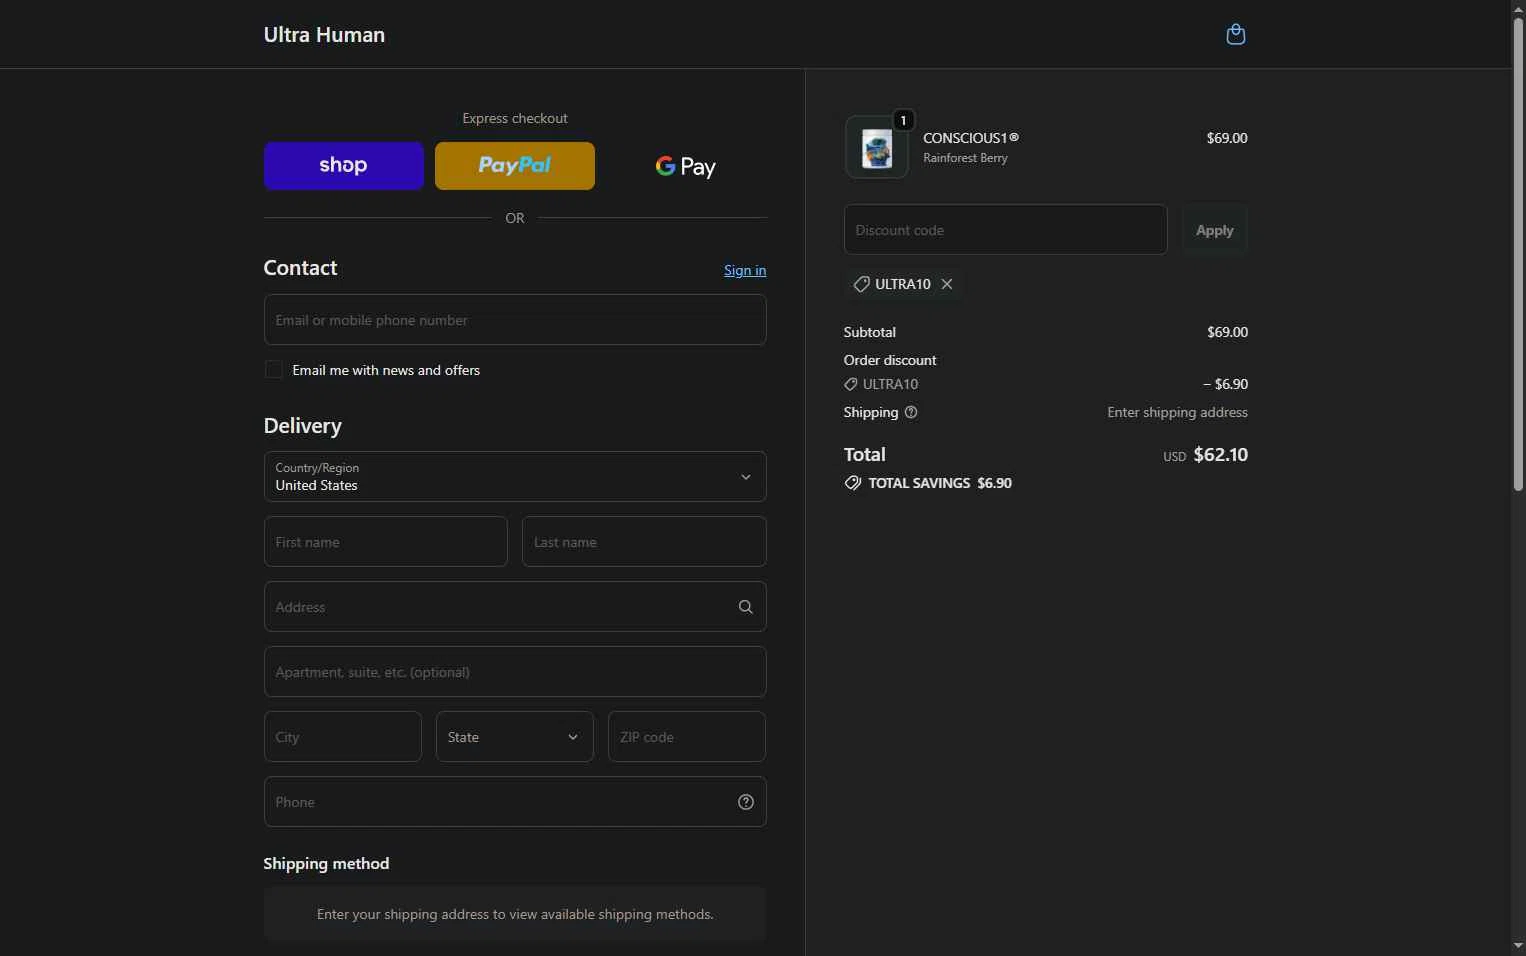Focus the Last name field
The image size is (1526, 956).
click(644, 542)
